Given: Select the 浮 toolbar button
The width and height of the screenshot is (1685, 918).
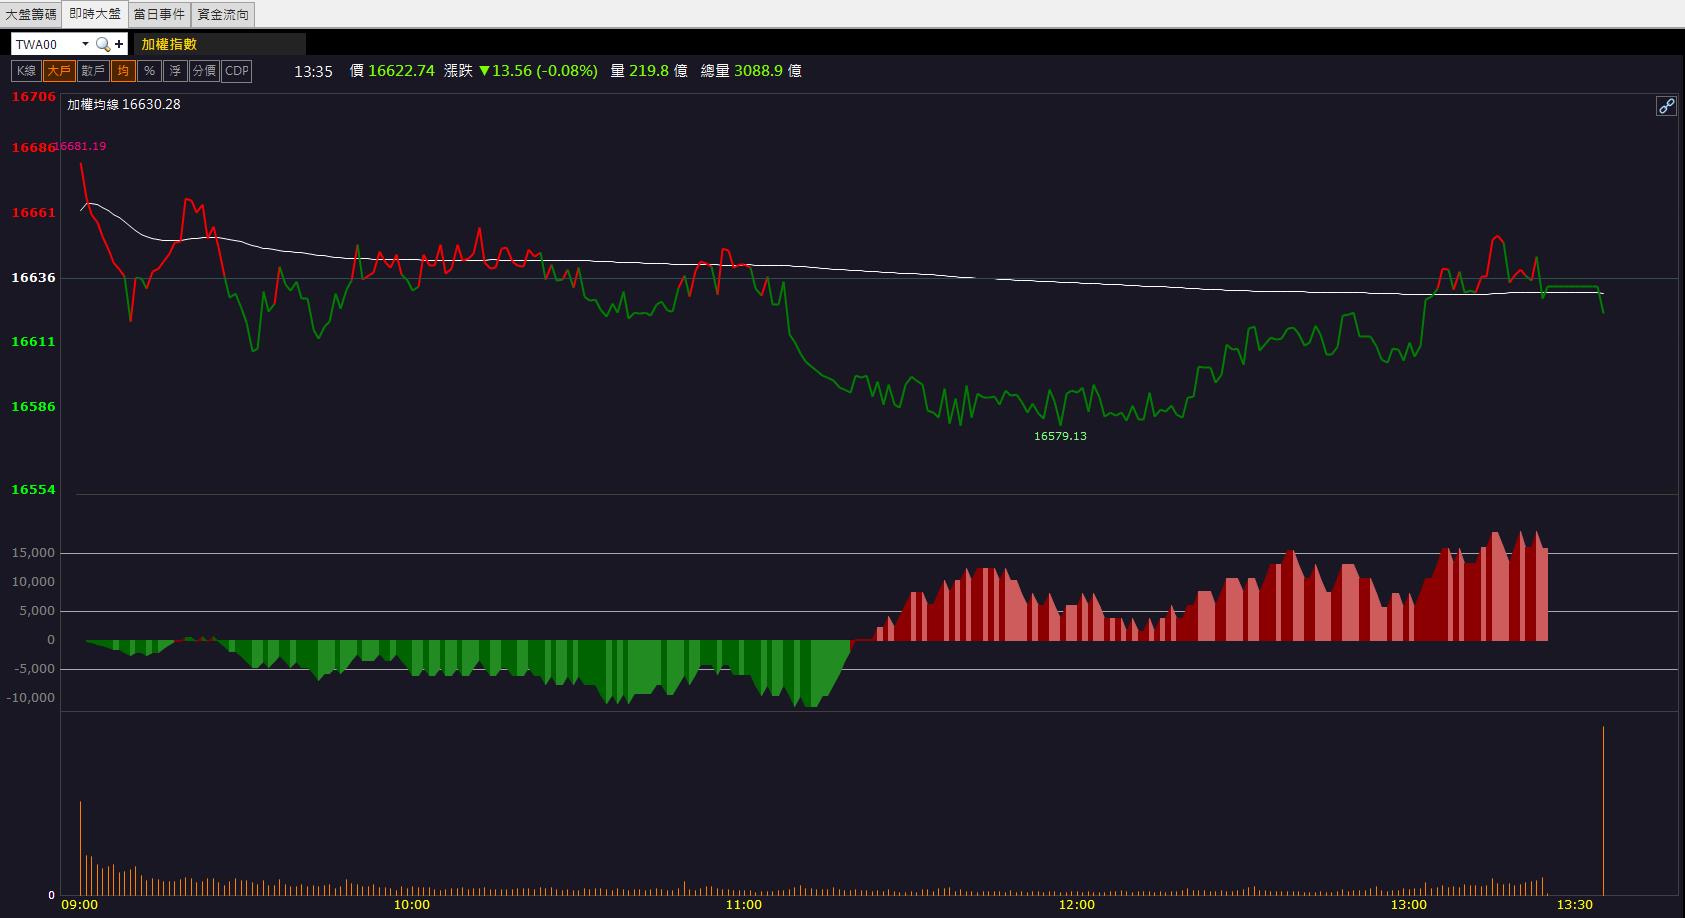Looking at the screenshot, I should point(175,71).
